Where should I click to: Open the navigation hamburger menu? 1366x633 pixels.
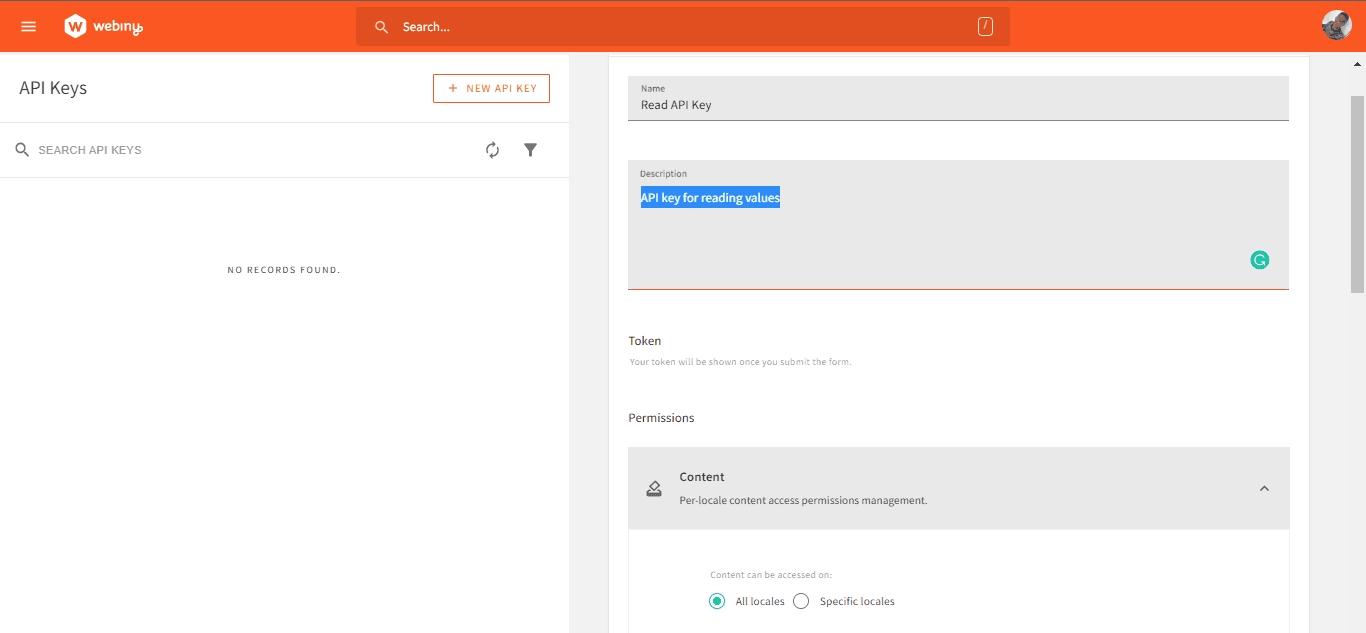(28, 26)
